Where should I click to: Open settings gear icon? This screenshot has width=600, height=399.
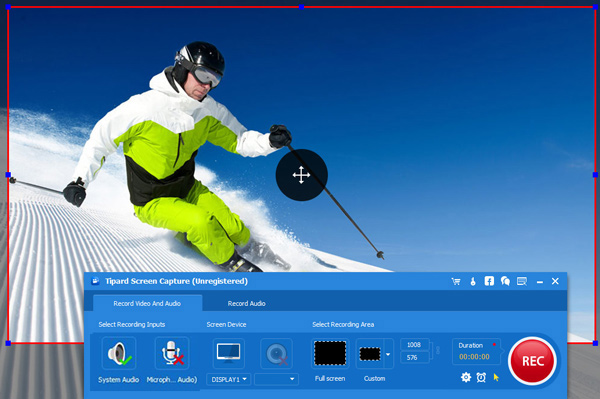click(x=466, y=378)
